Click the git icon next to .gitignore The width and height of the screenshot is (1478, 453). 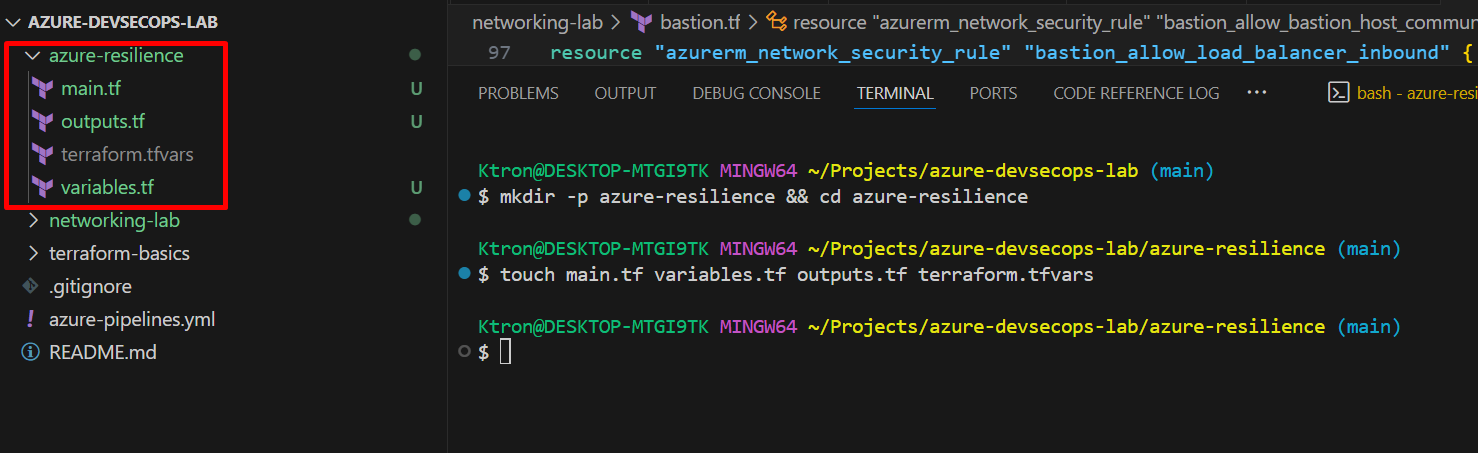tap(31, 287)
